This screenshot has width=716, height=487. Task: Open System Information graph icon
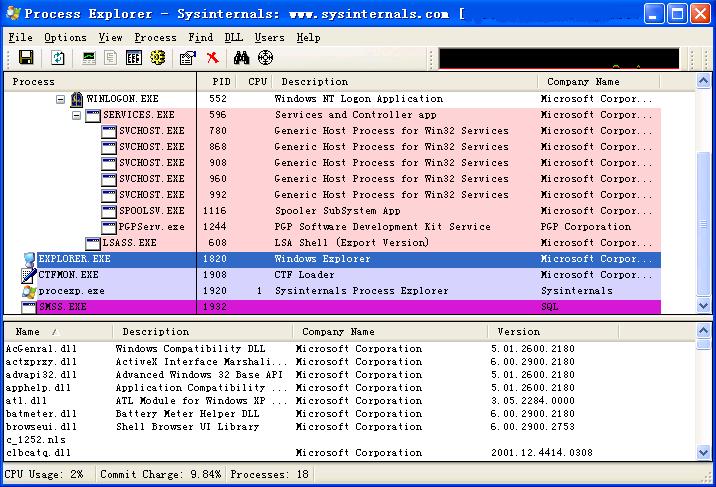coord(89,58)
